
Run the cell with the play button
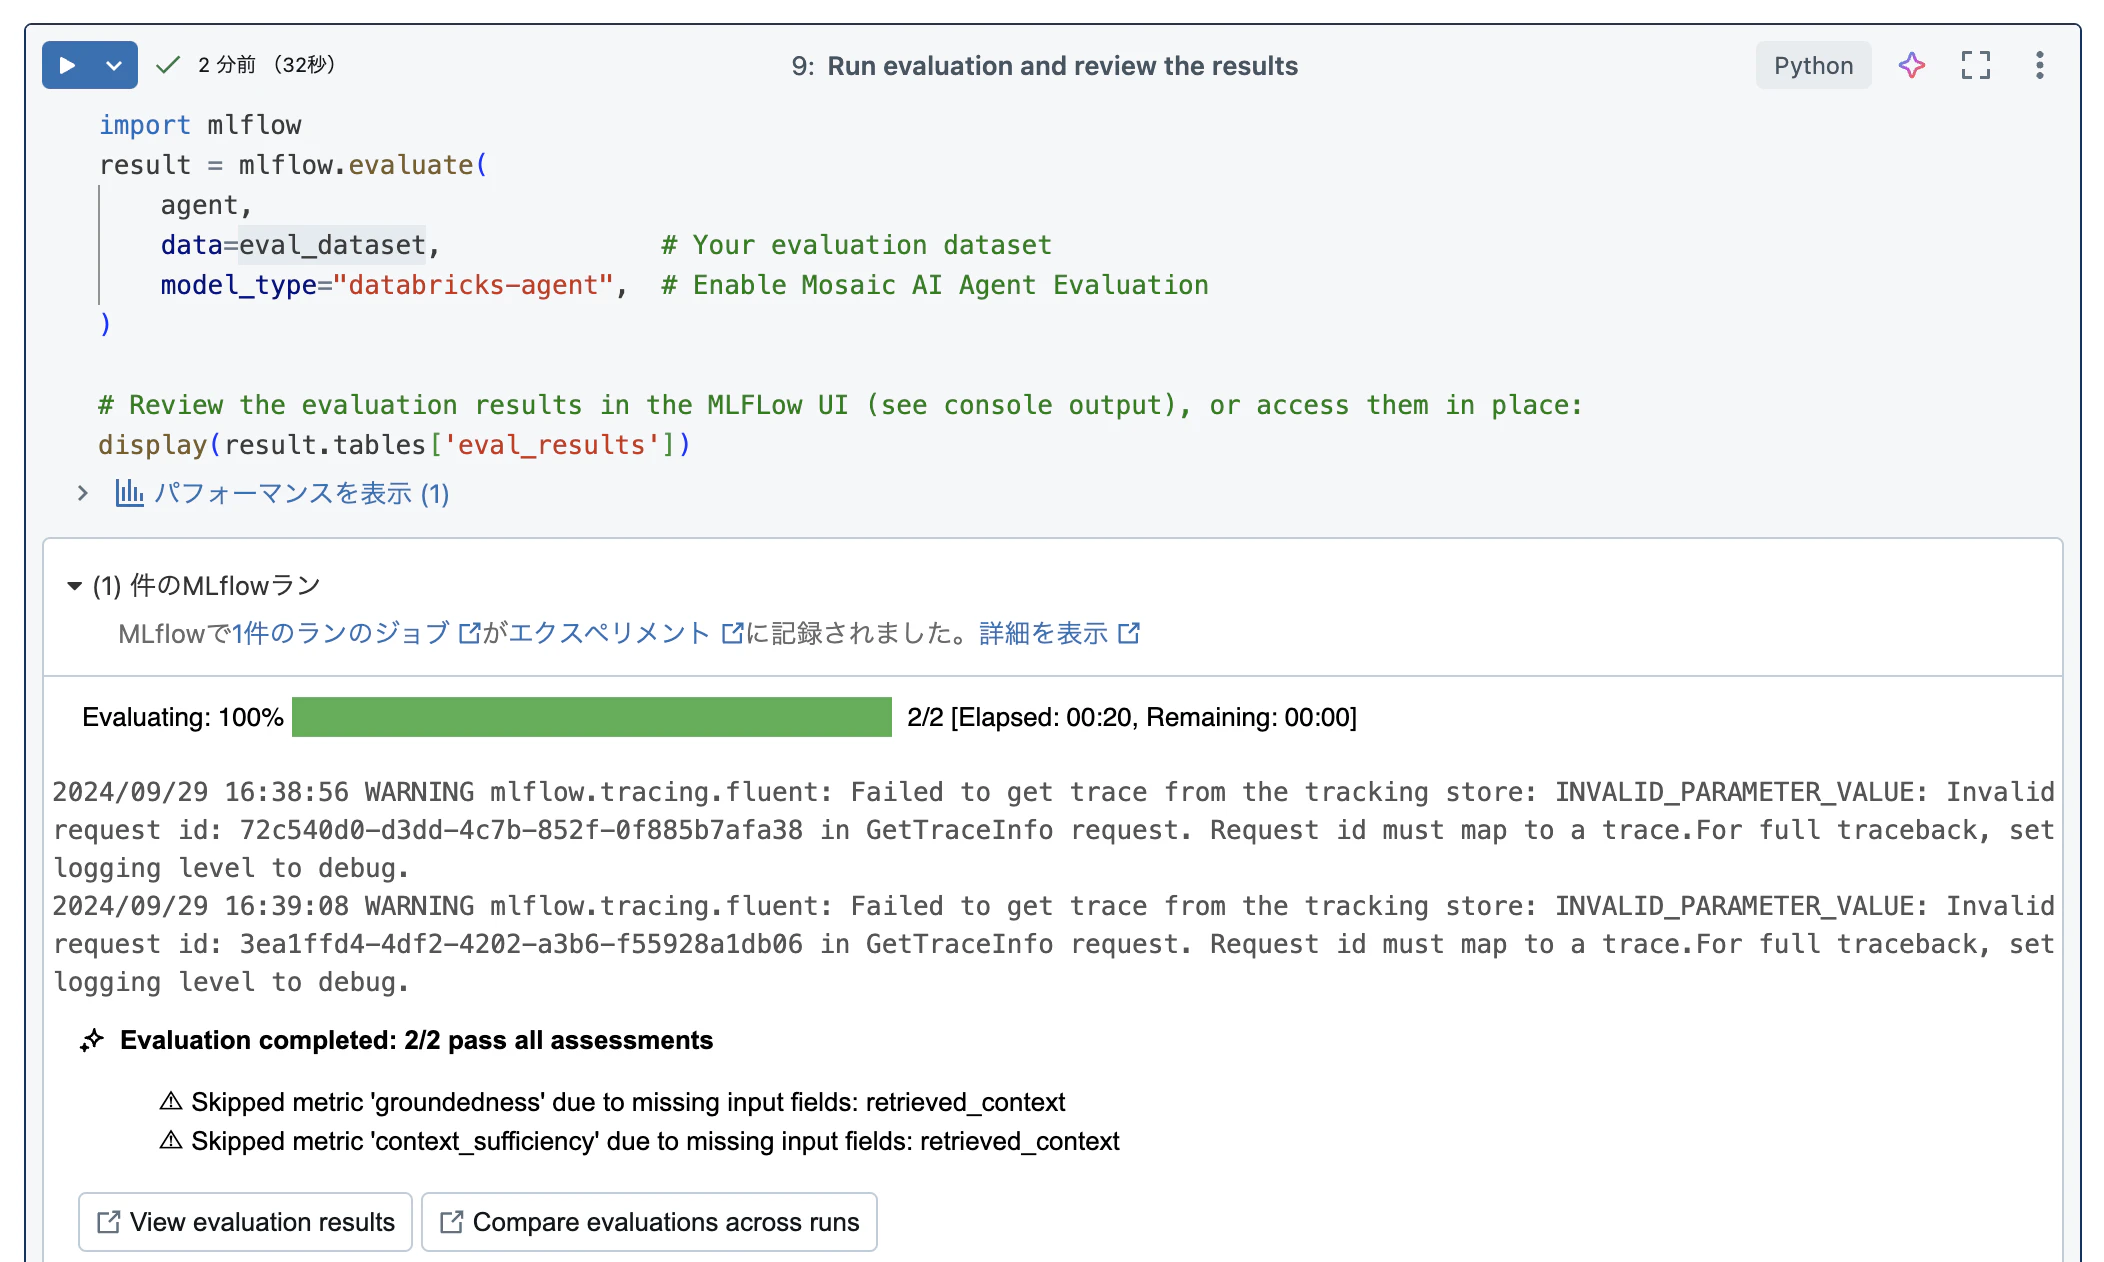tap(67, 66)
